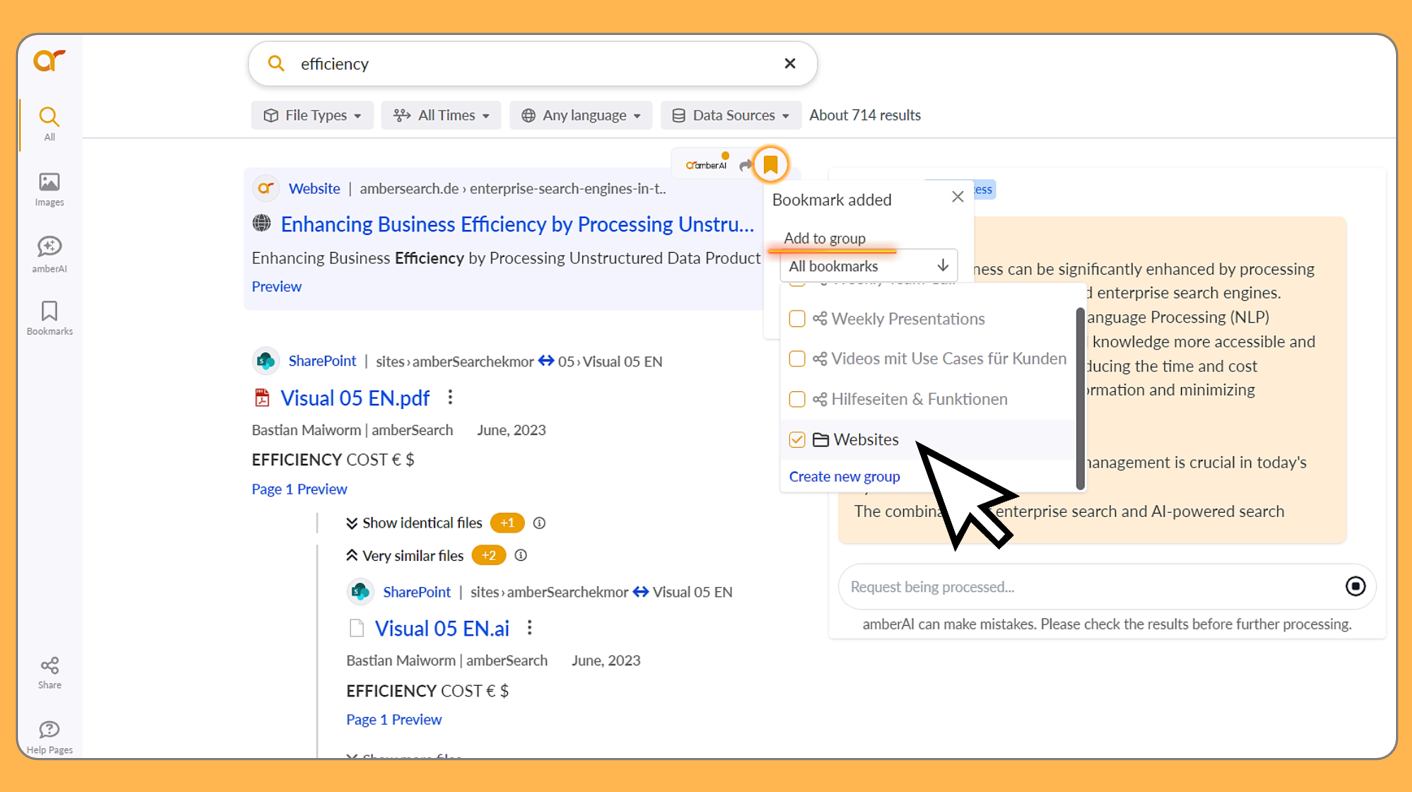The height and width of the screenshot is (792, 1412).
Task: Open the Enhancing Business Efficiency result title
Action: (x=517, y=224)
